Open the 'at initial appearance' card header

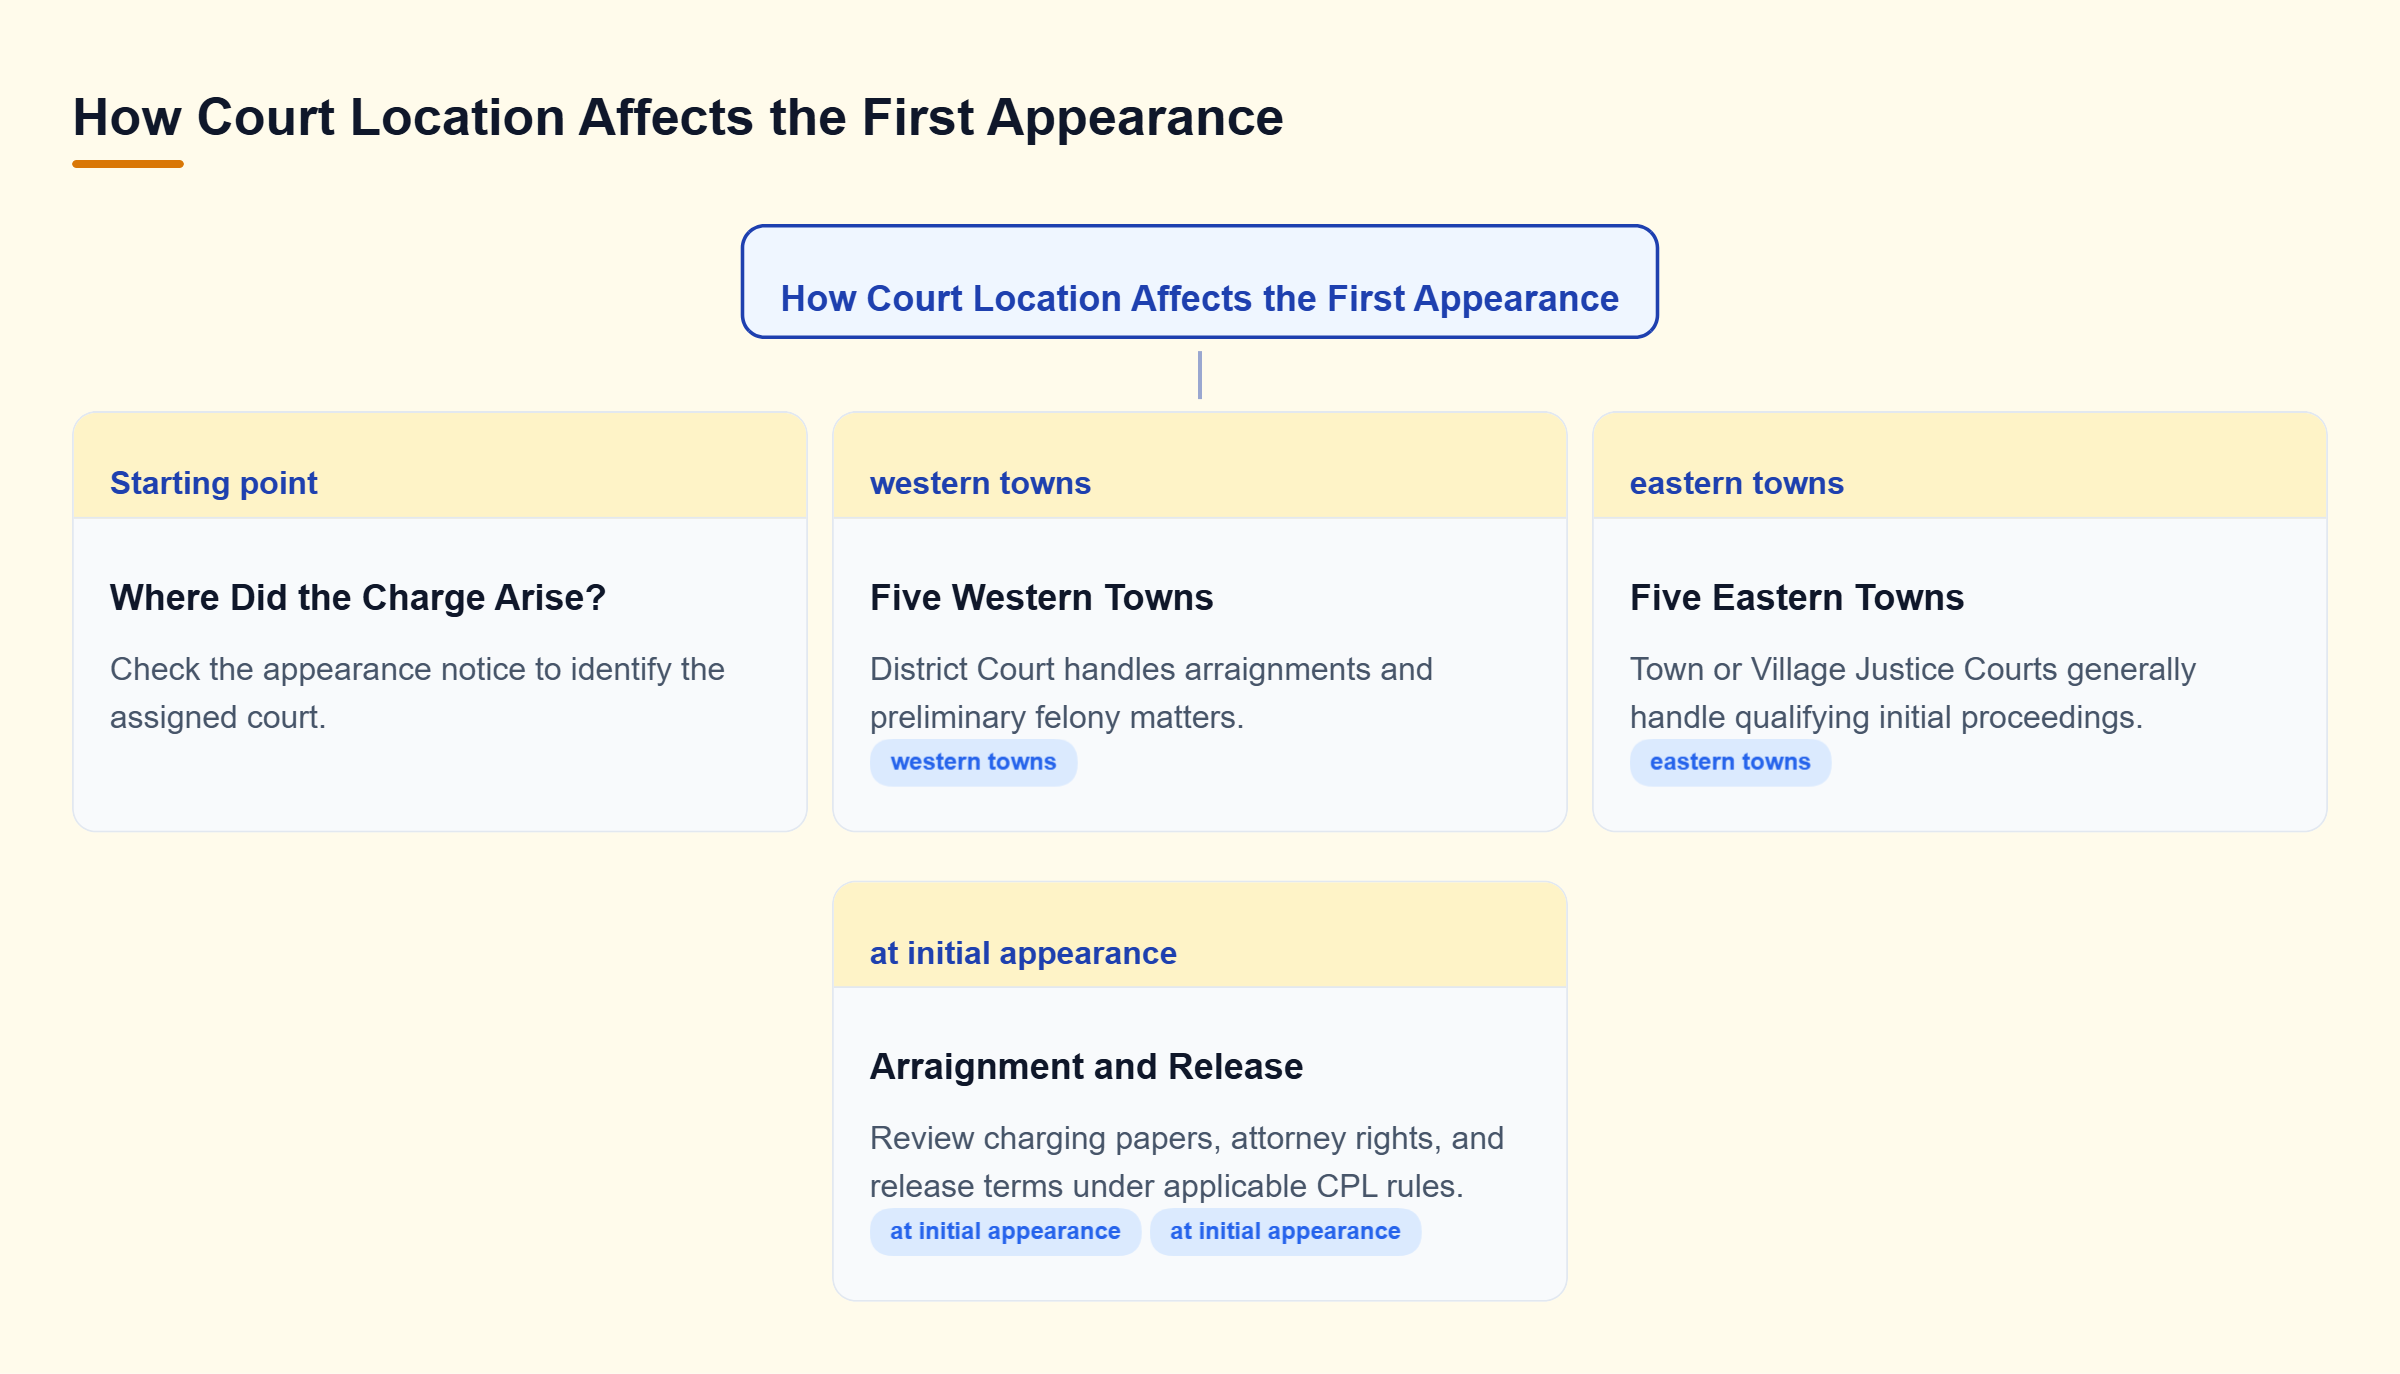1199,936
